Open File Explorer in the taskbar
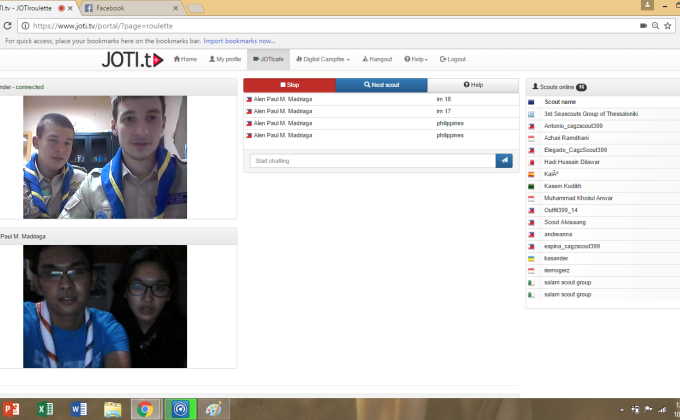Image resolution: width=680 pixels, height=420 pixels. (112, 408)
